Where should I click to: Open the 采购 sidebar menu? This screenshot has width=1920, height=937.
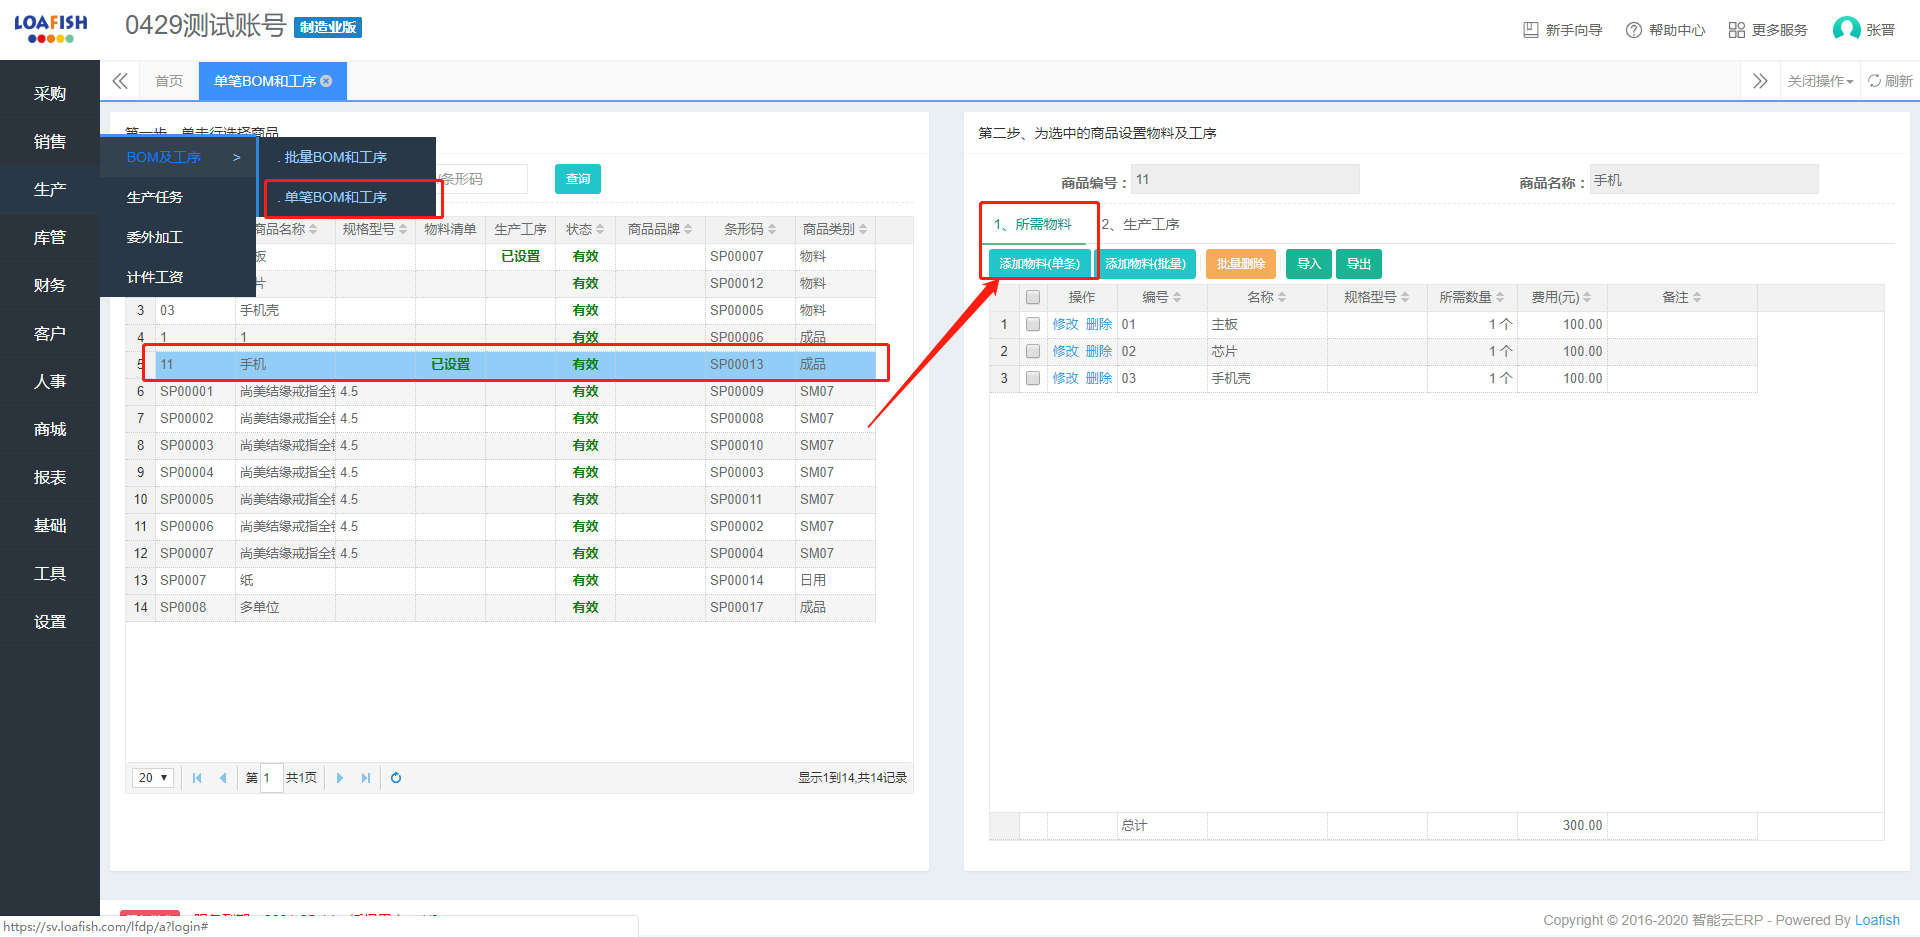50,93
